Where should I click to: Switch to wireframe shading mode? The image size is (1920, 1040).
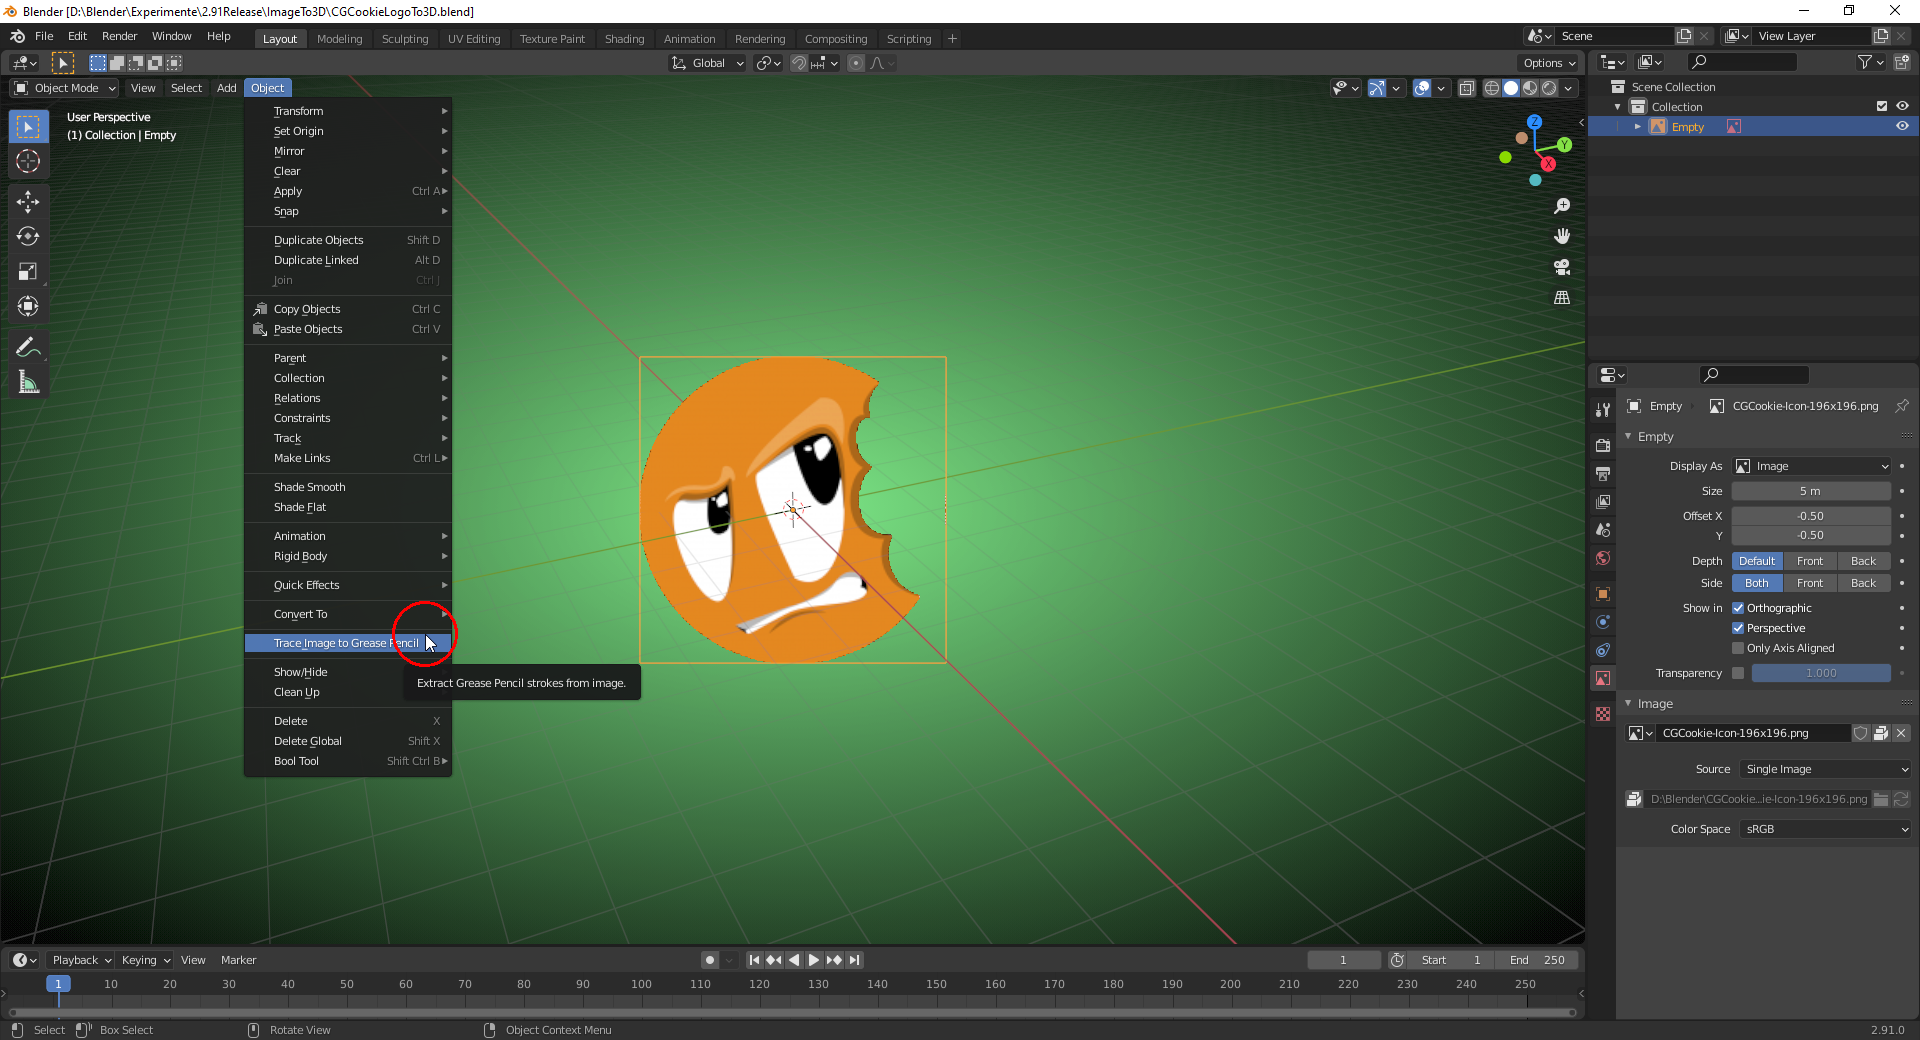point(1492,88)
